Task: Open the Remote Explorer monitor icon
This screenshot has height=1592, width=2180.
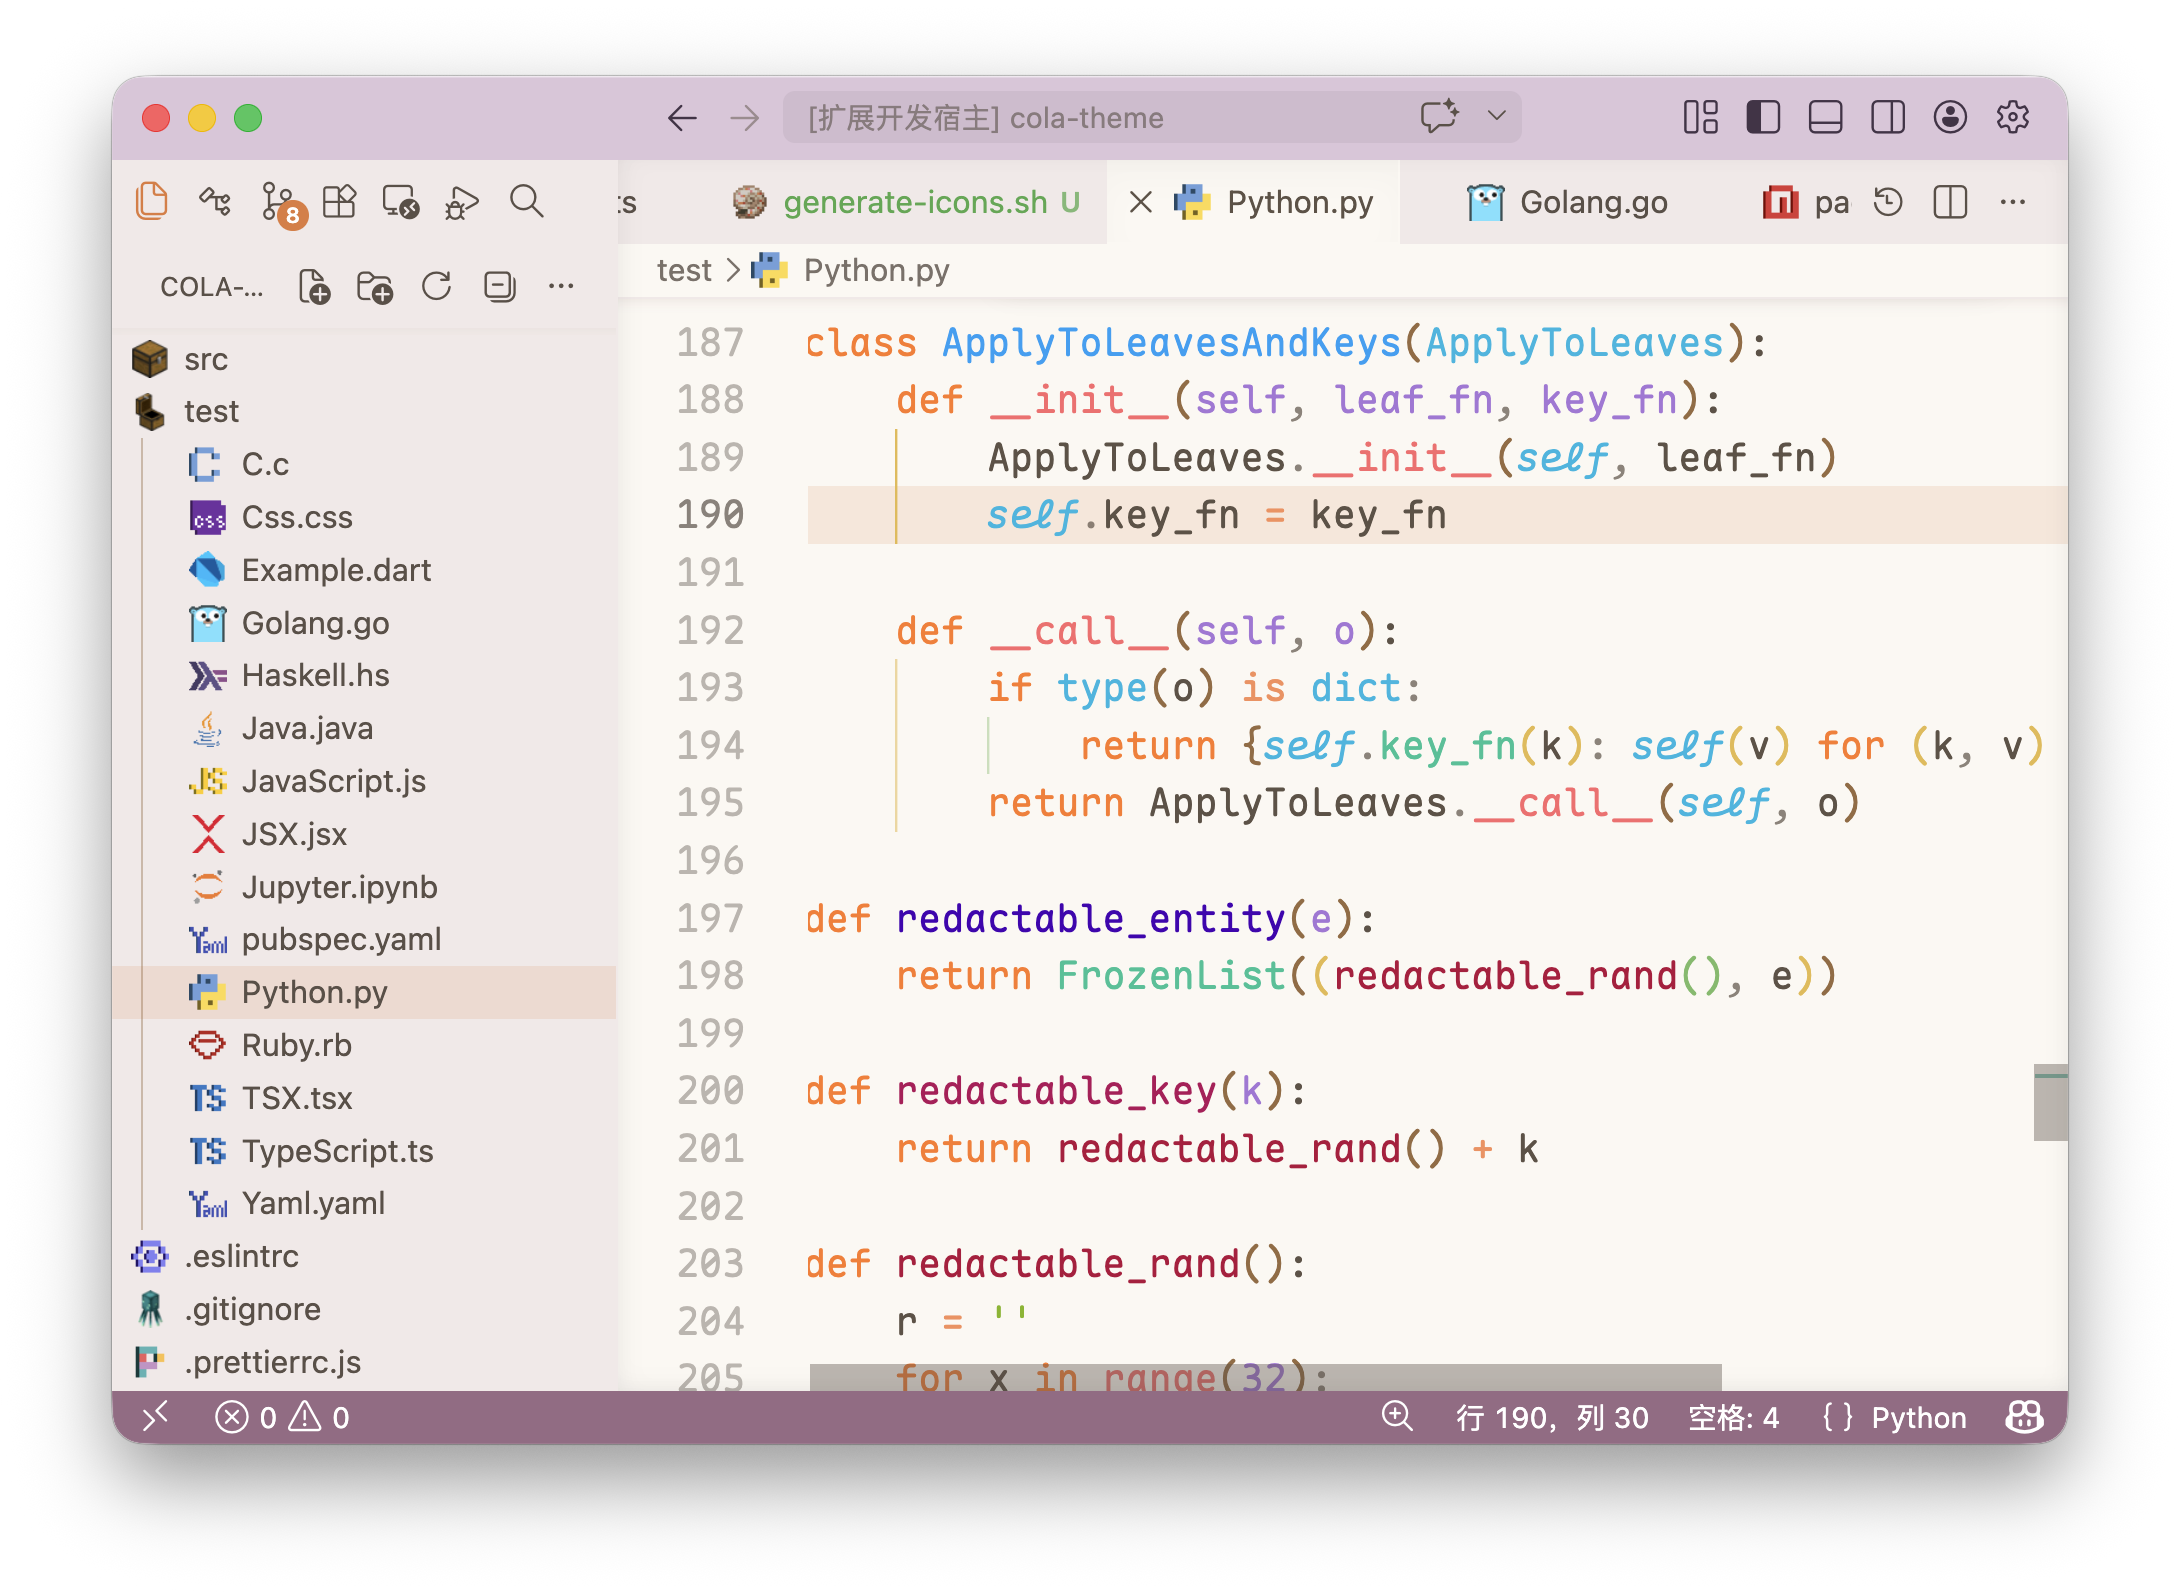Action: (401, 202)
